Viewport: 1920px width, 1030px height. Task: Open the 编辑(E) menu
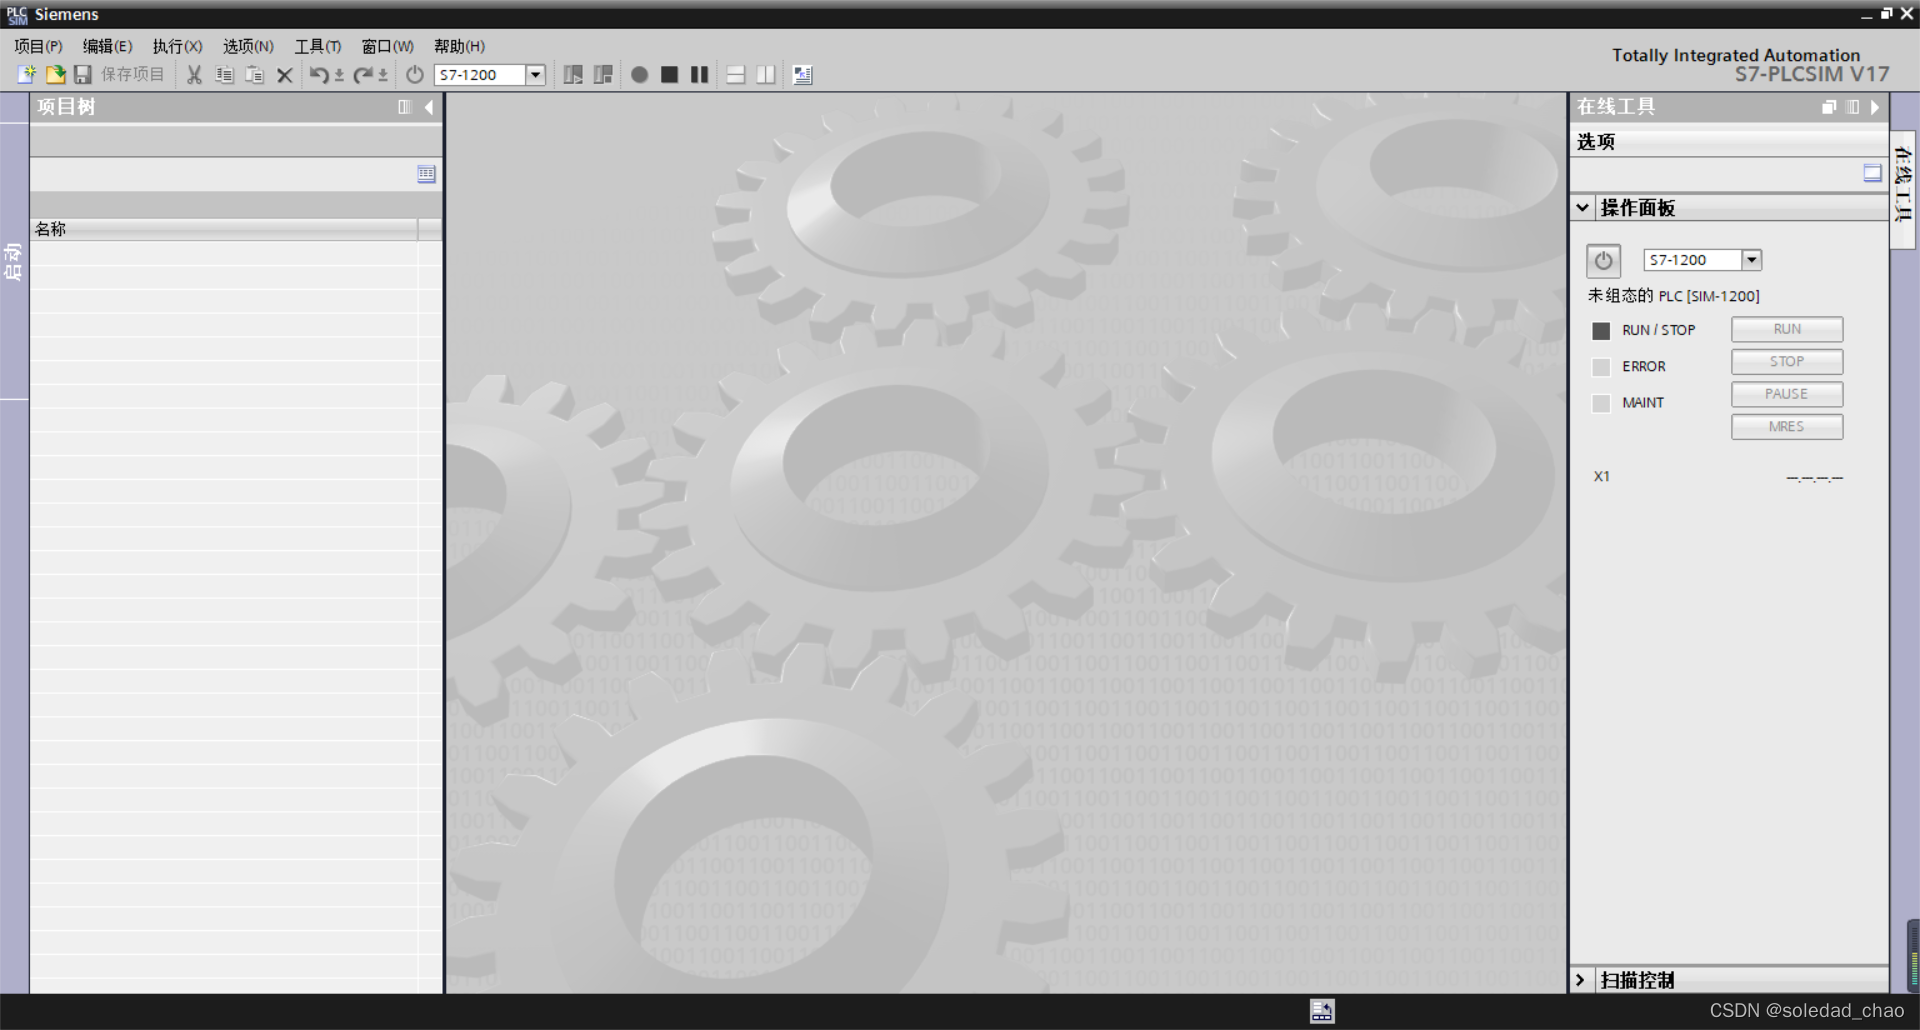107,46
